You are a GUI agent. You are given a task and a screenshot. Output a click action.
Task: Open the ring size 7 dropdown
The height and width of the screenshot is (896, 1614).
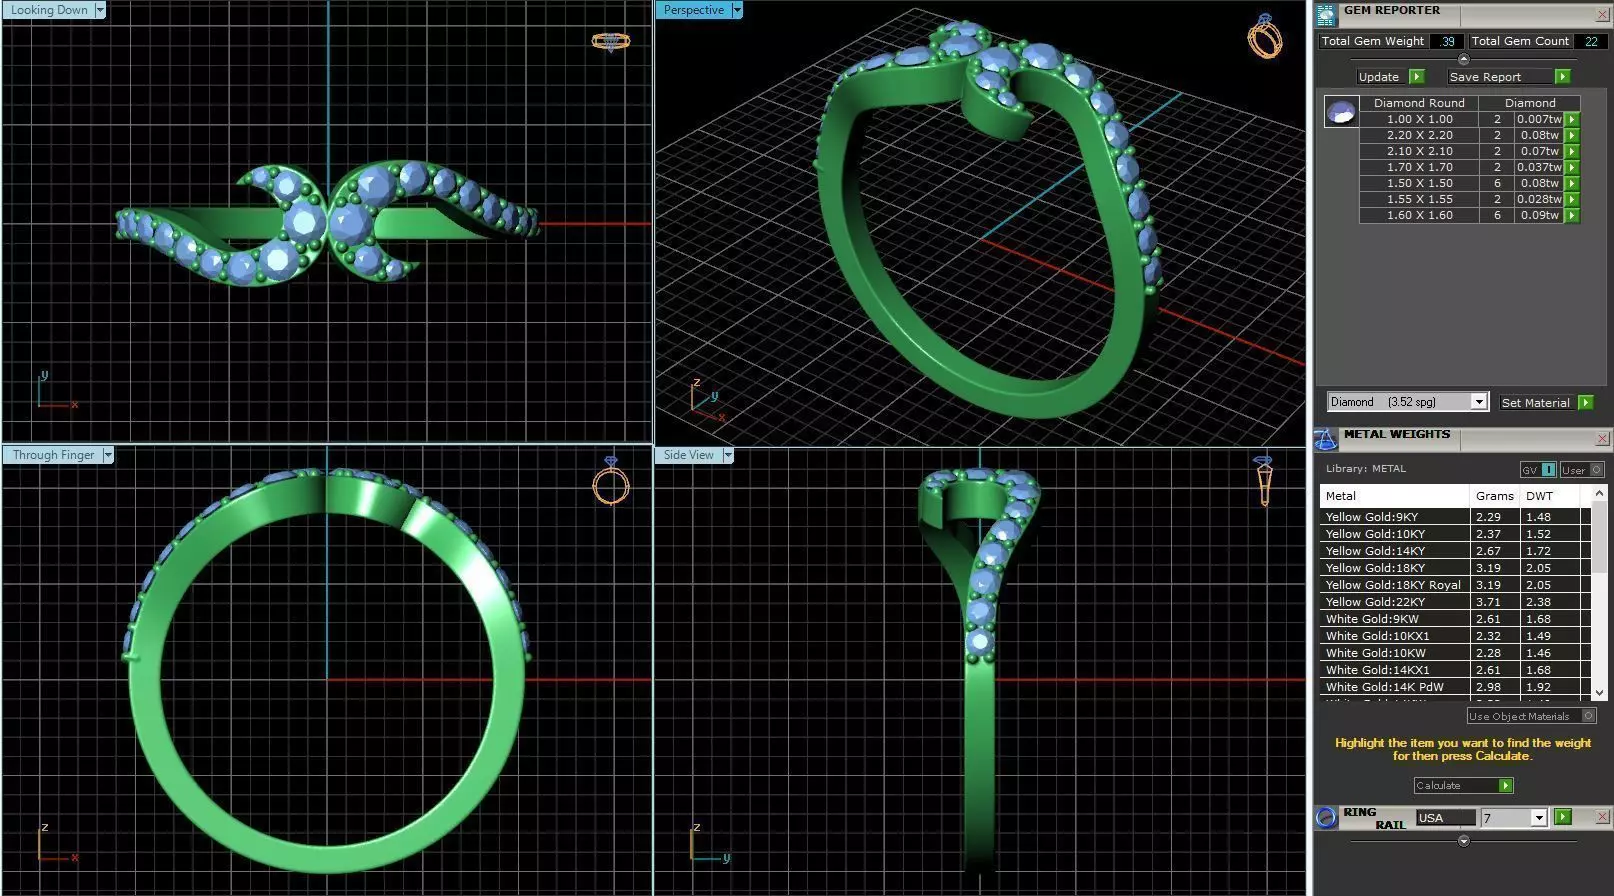pos(1538,818)
